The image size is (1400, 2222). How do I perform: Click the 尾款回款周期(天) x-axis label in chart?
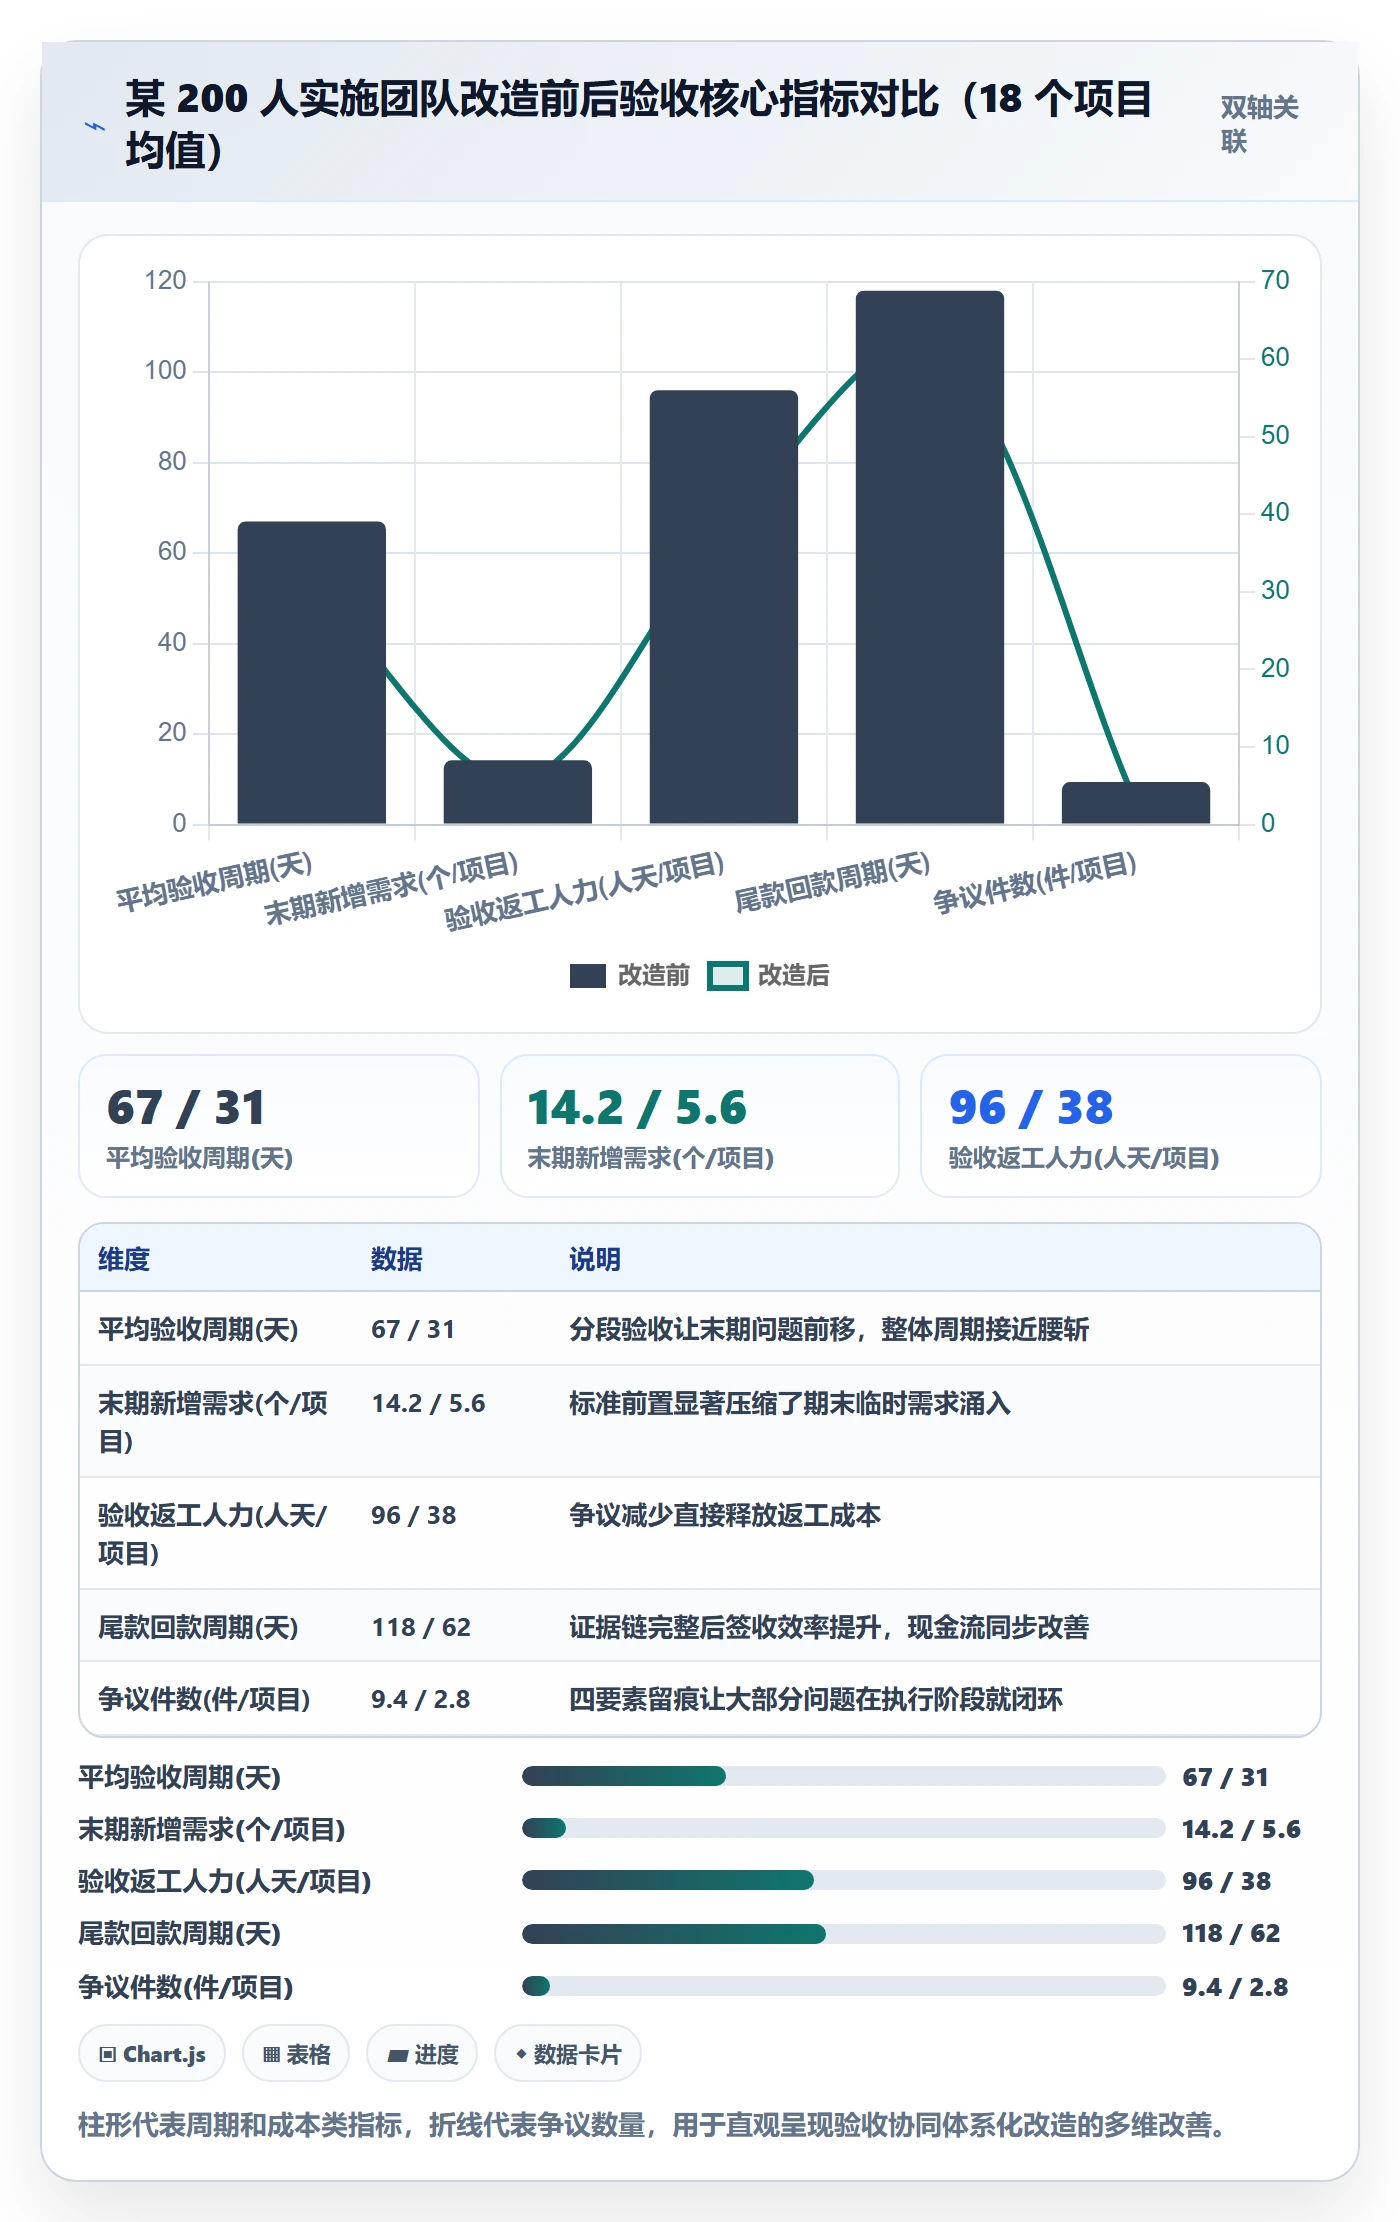pos(832,882)
